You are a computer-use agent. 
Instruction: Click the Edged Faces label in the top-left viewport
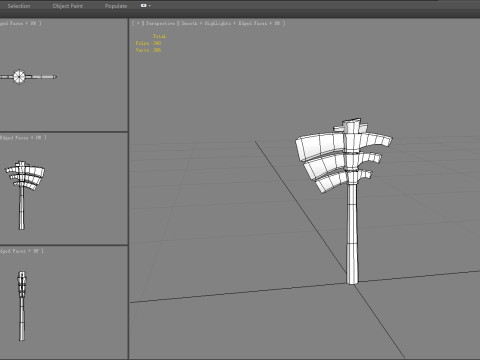click(x=12, y=23)
